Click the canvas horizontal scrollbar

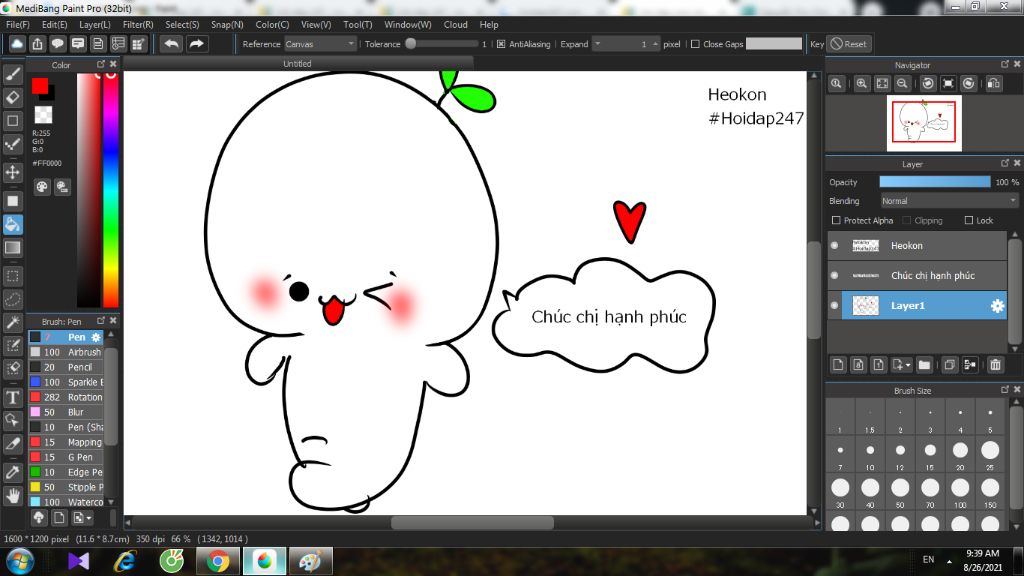coord(472,522)
